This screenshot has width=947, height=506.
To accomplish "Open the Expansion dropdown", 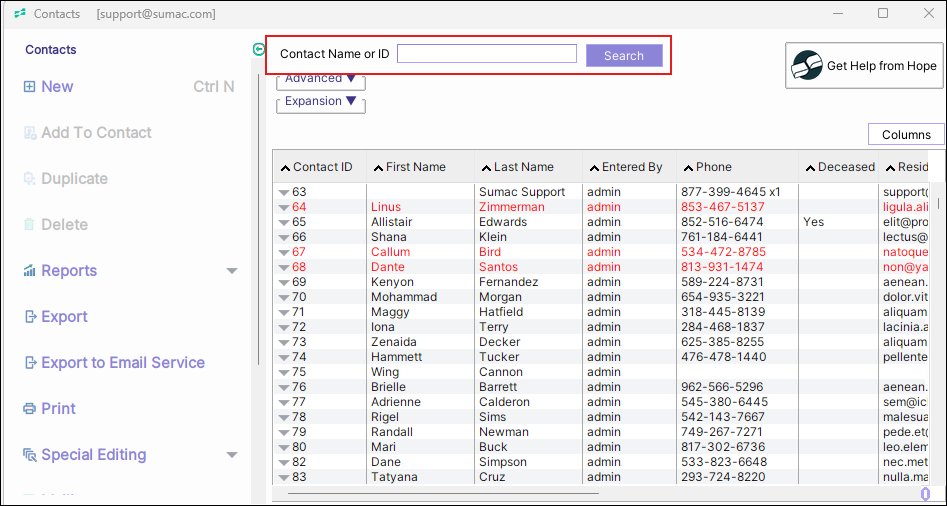I will point(320,102).
